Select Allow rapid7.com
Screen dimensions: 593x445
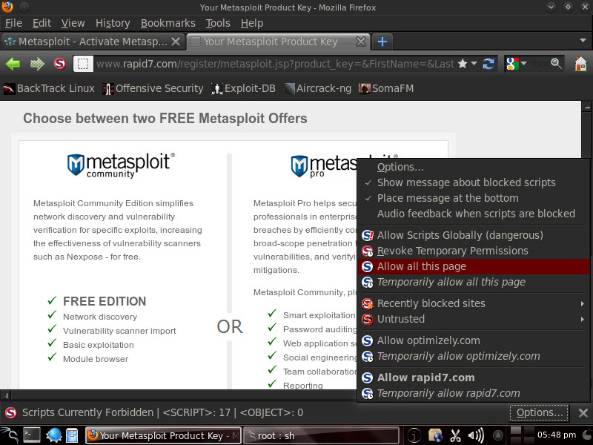(473, 377)
